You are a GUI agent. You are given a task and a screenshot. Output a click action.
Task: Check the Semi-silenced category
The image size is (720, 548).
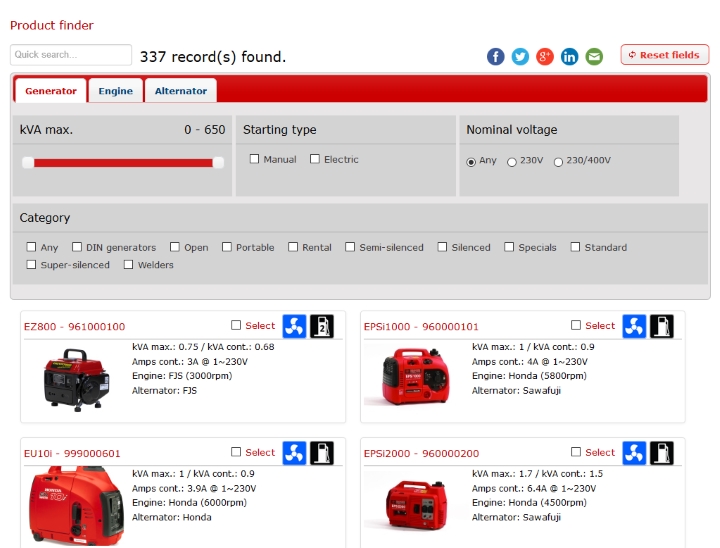click(x=350, y=247)
